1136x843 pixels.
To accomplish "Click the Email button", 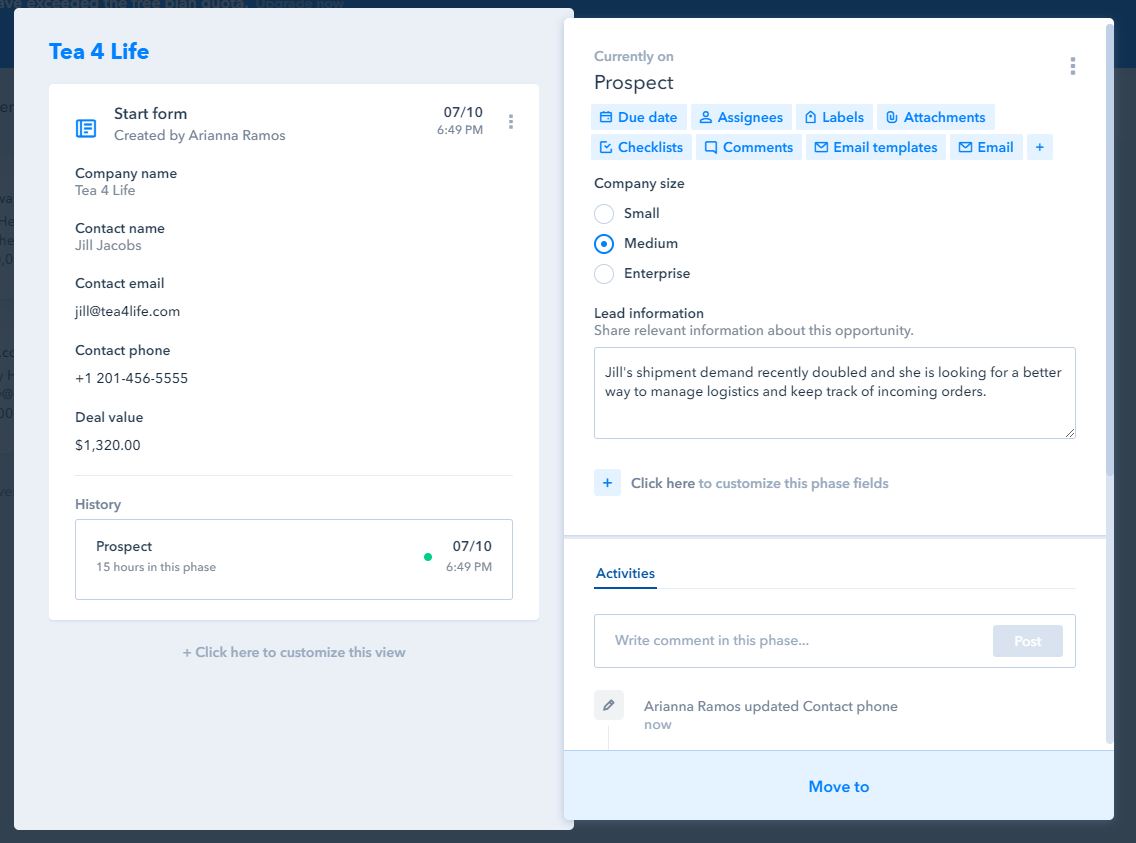I will point(986,147).
